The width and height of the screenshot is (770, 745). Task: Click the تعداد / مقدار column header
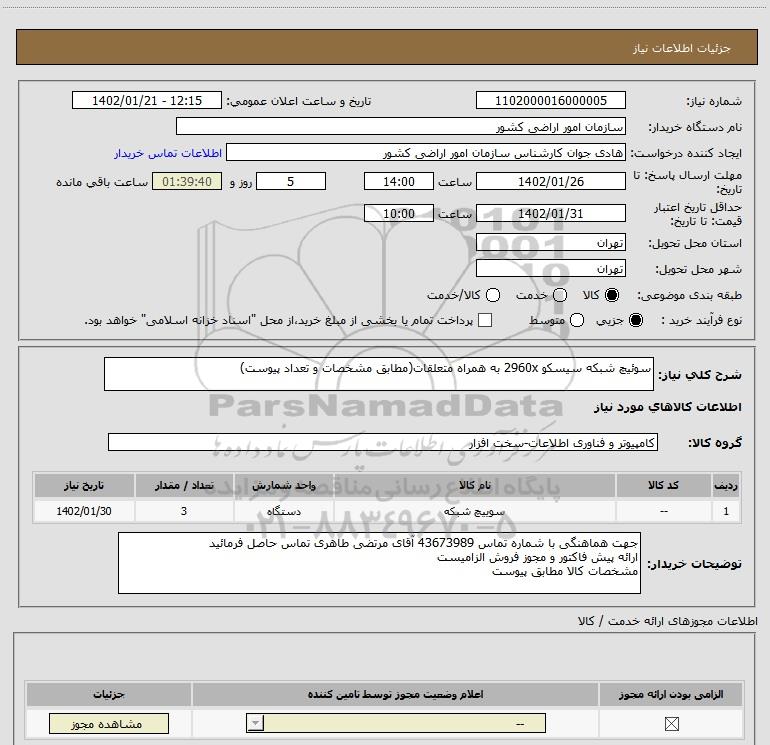click(184, 485)
